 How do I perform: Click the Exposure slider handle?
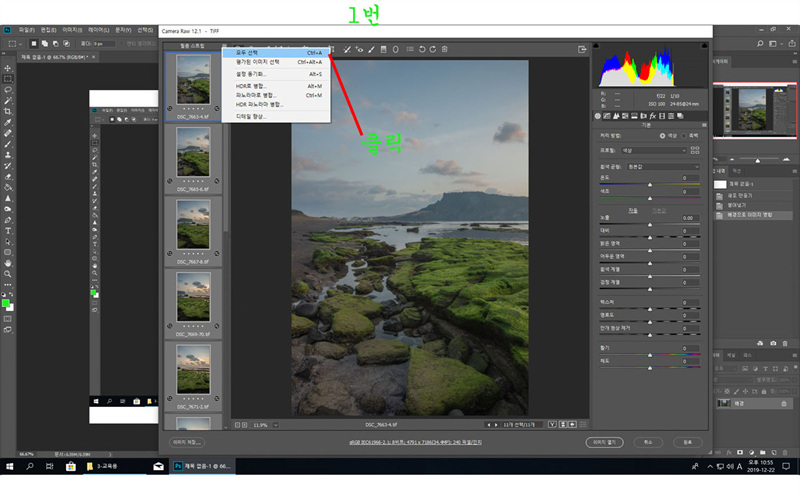(650, 224)
